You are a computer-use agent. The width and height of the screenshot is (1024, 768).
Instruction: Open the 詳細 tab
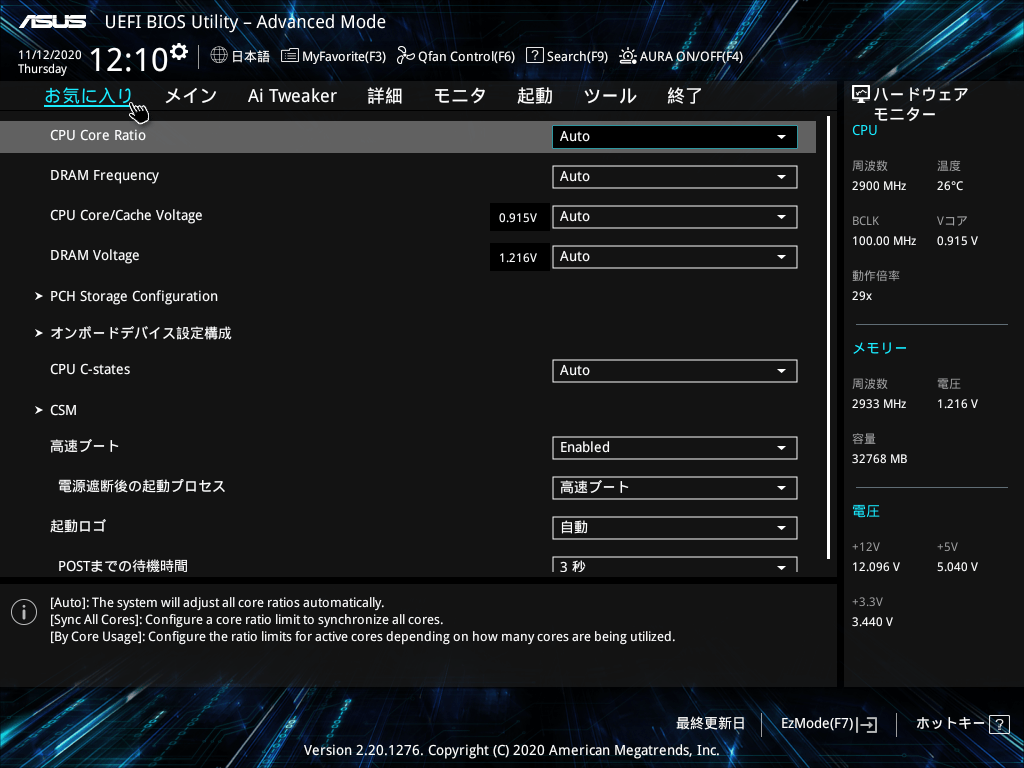coord(385,96)
